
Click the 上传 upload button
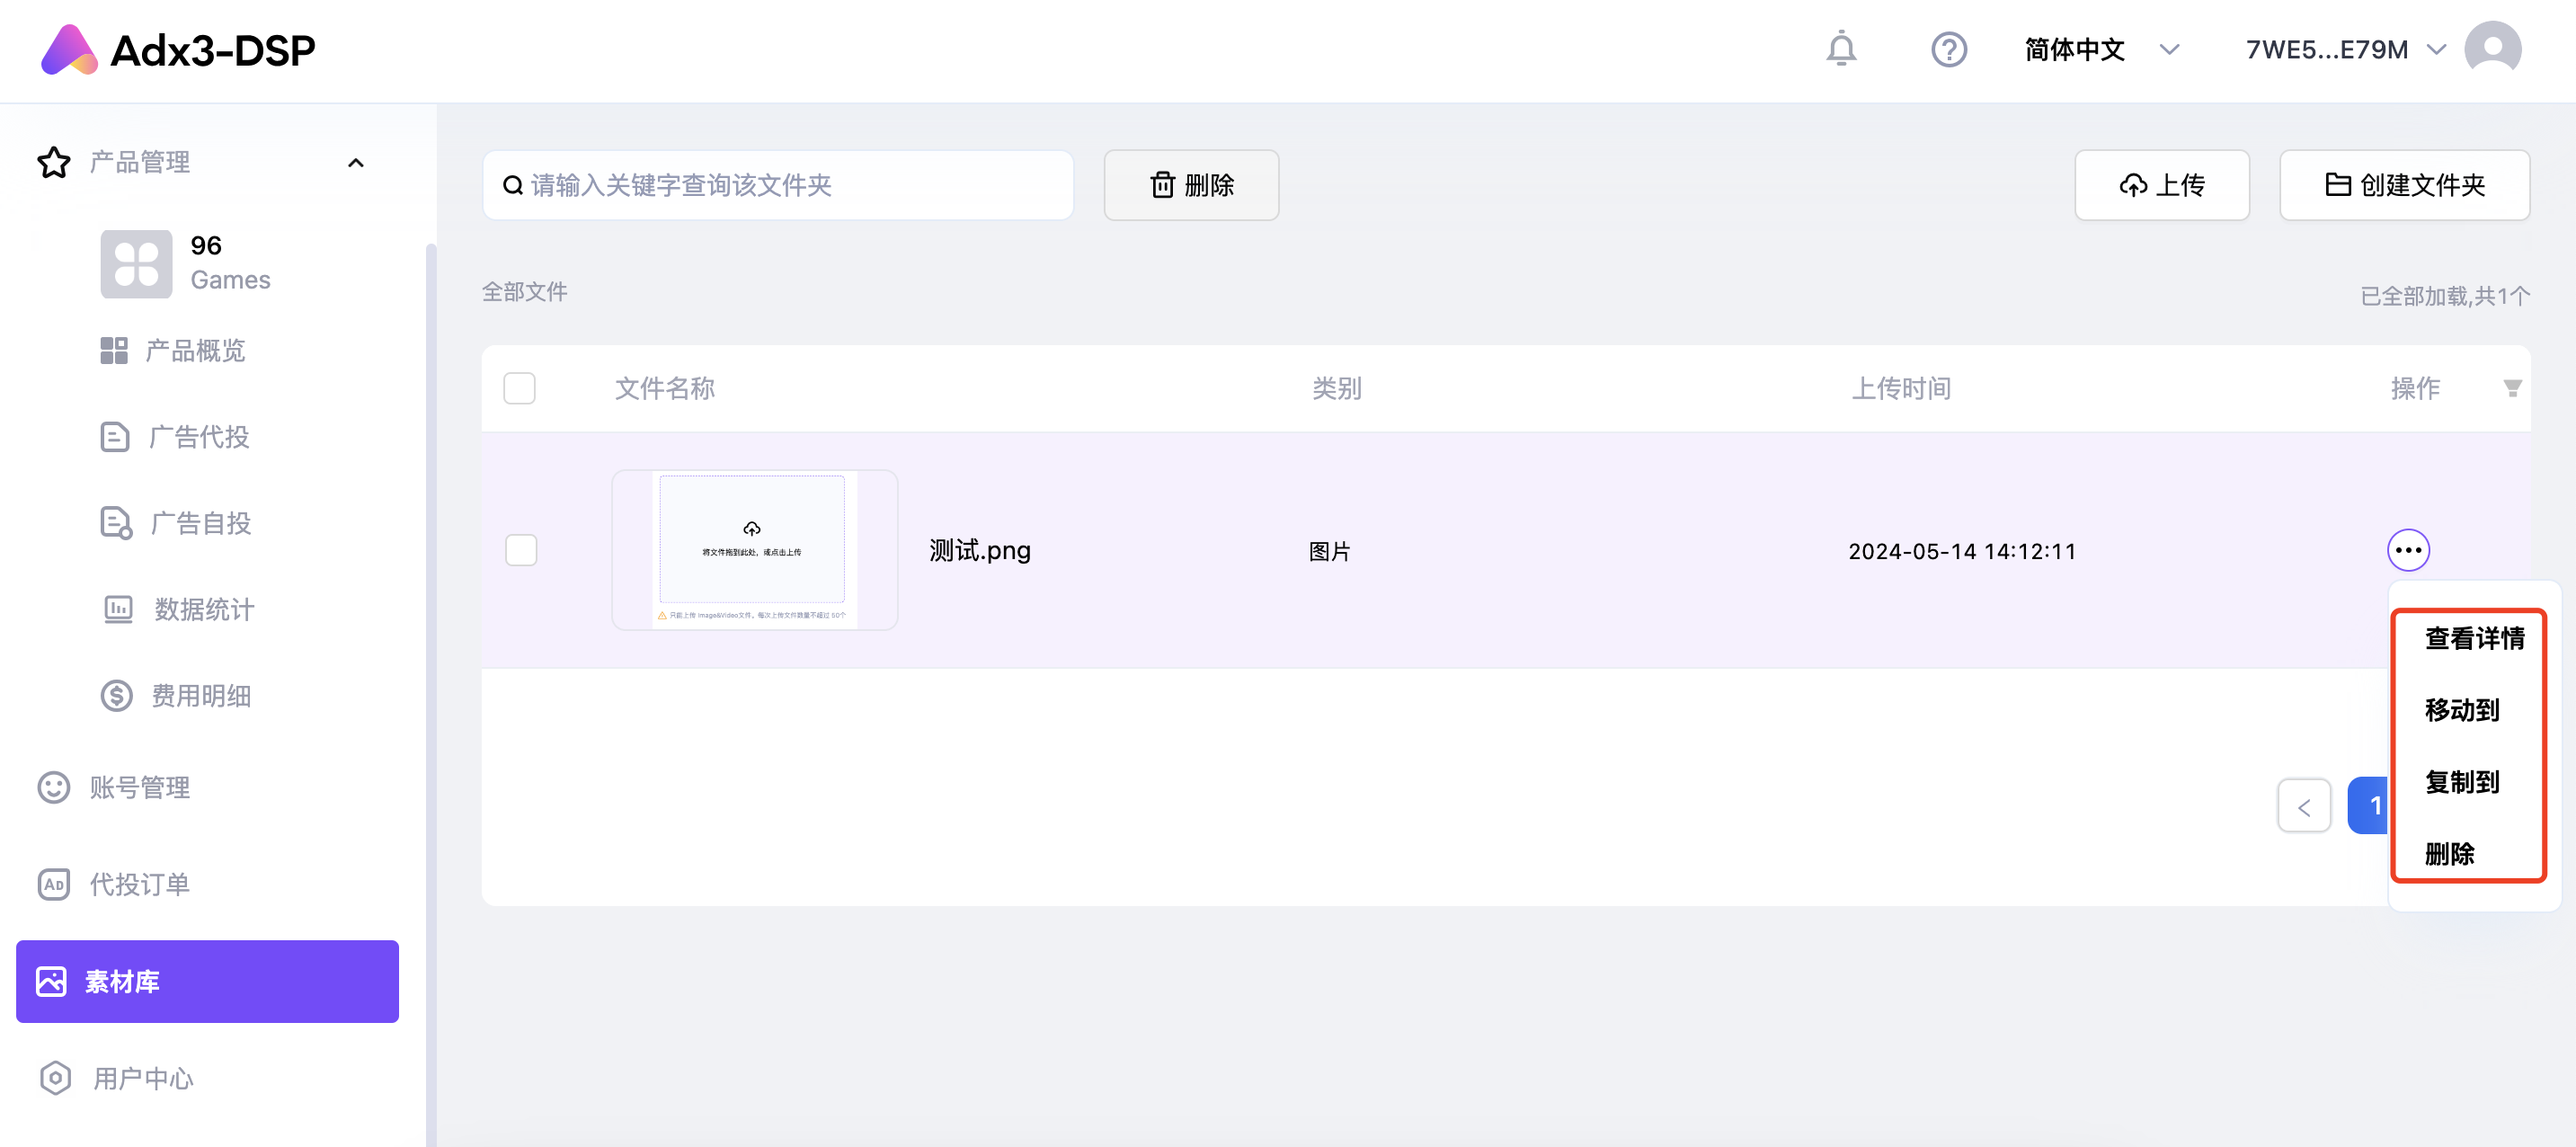pos(2161,185)
